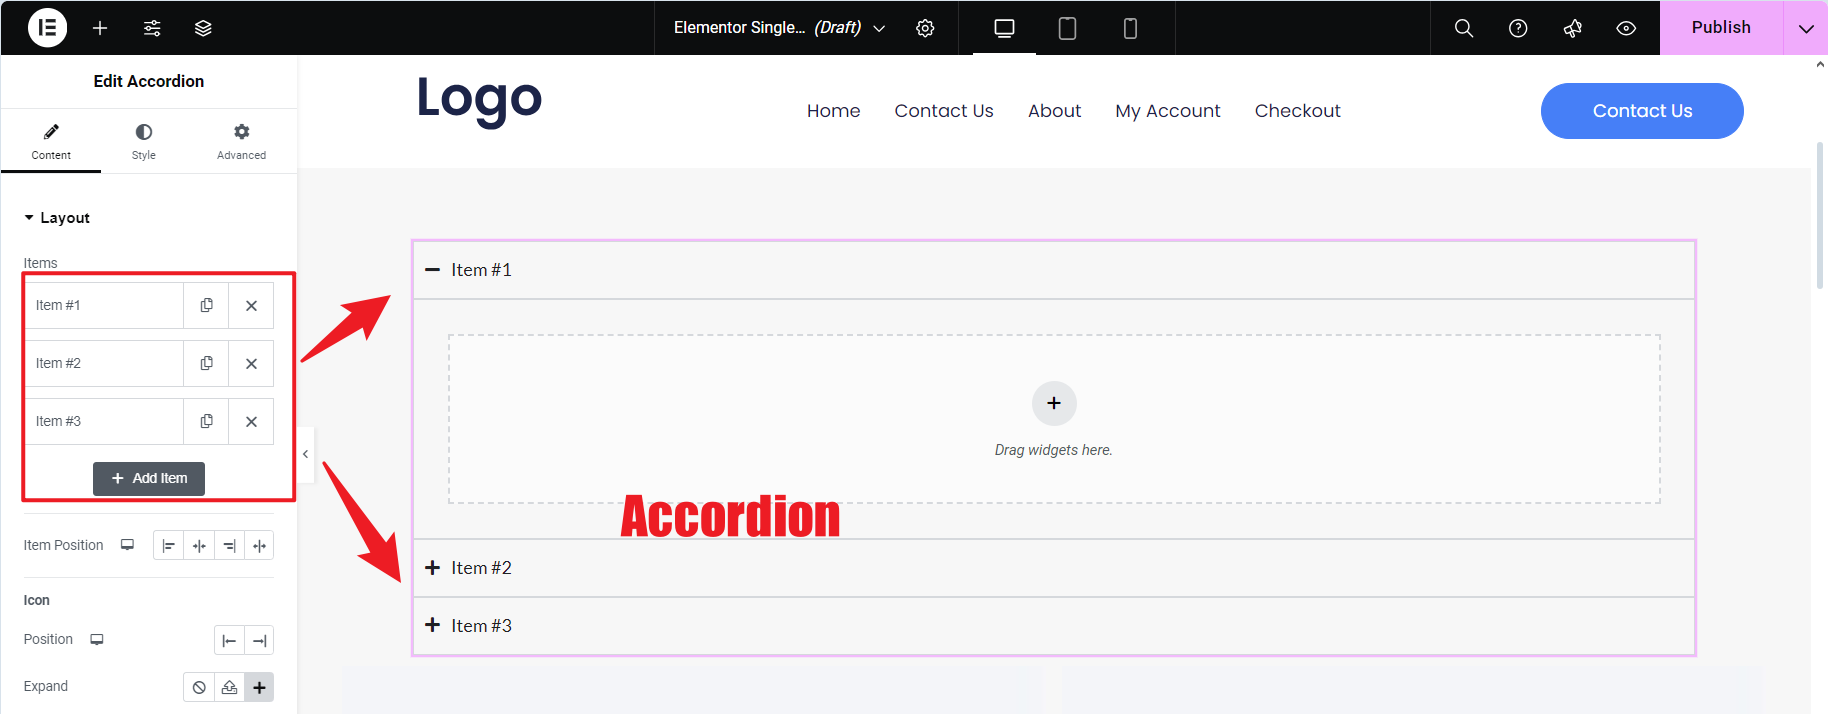
Task: Expand Item #2 in the accordion
Action: pos(481,568)
